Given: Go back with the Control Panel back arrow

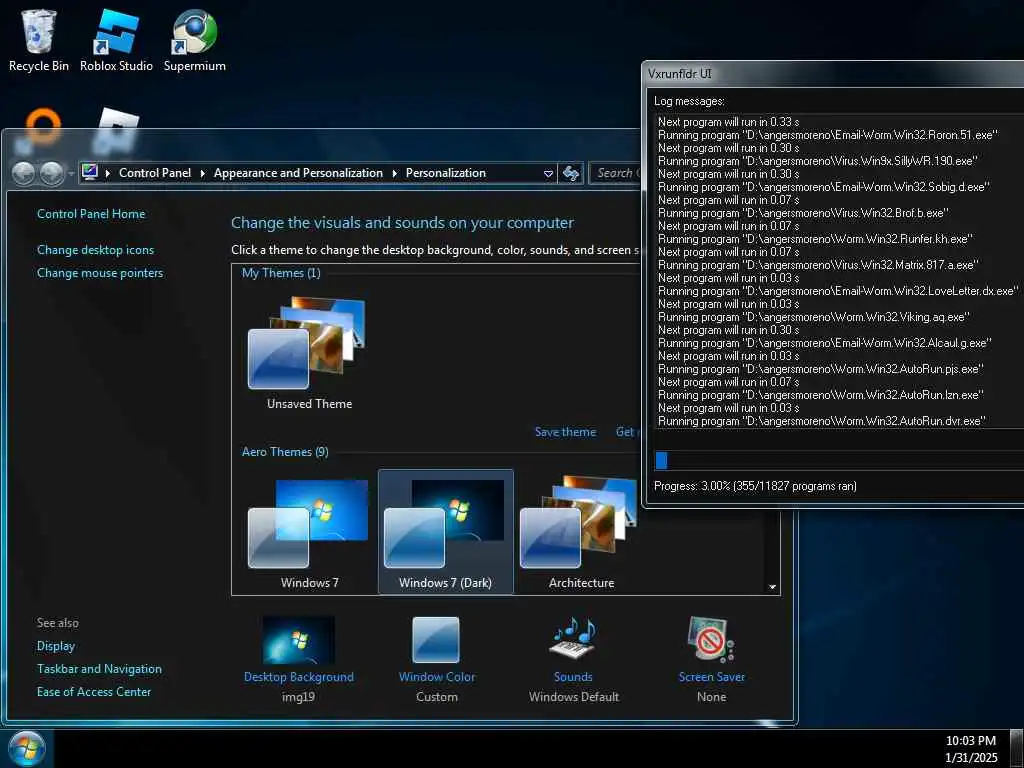Looking at the screenshot, I should (24, 173).
